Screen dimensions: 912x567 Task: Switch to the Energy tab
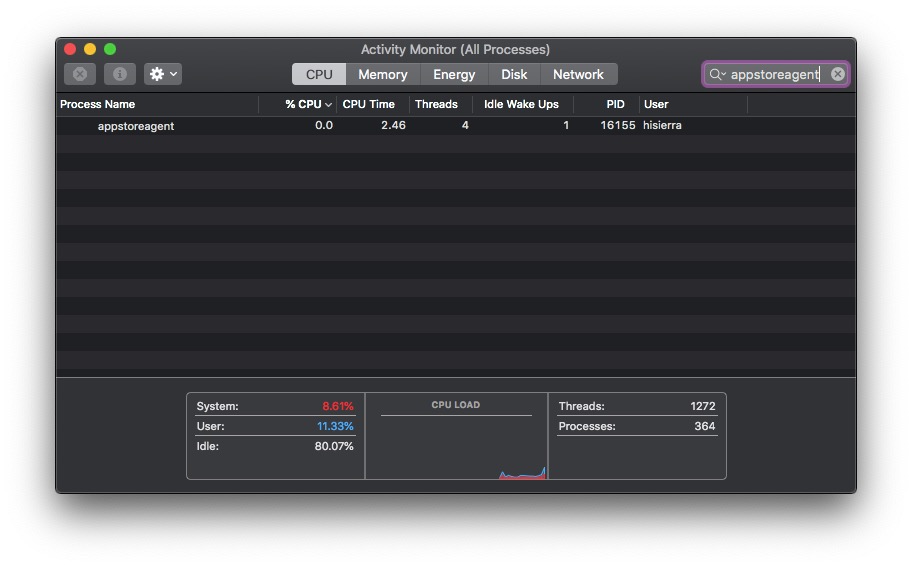(x=454, y=74)
